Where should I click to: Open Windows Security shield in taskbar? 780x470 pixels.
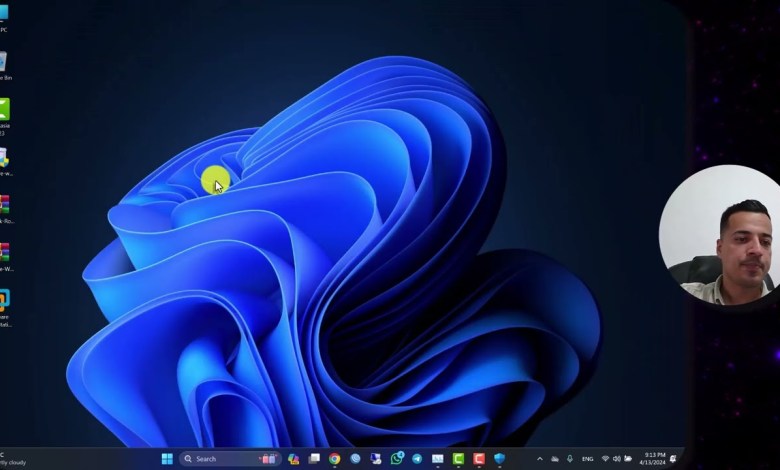coord(499,459)
